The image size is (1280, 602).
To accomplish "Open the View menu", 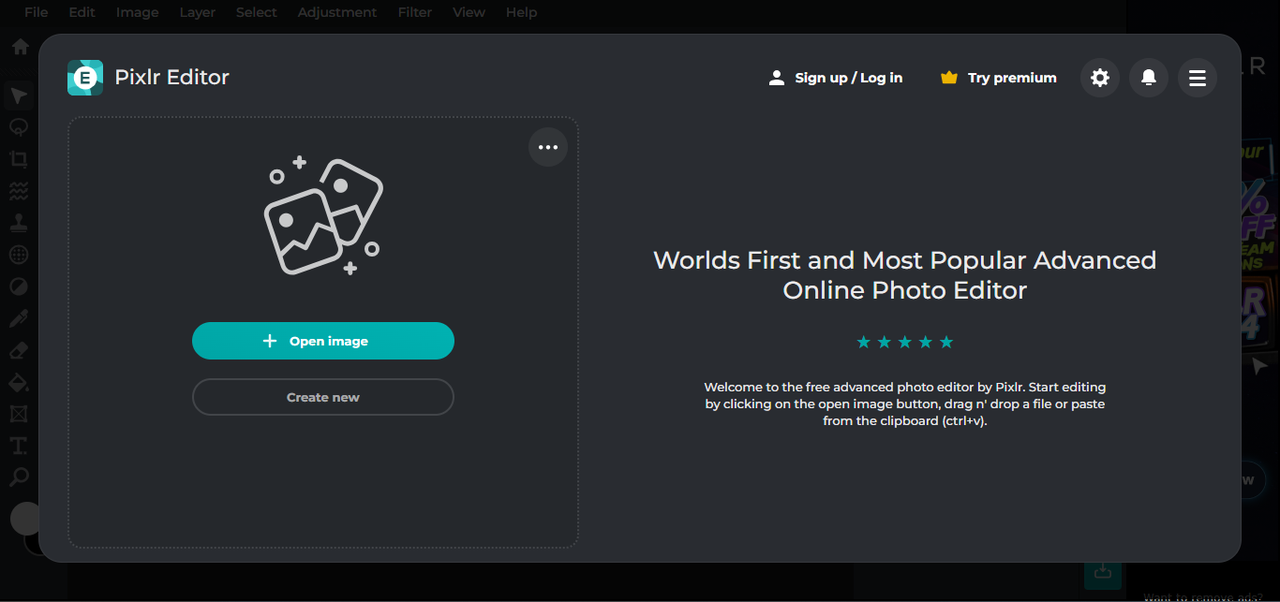I will [469, 12].
